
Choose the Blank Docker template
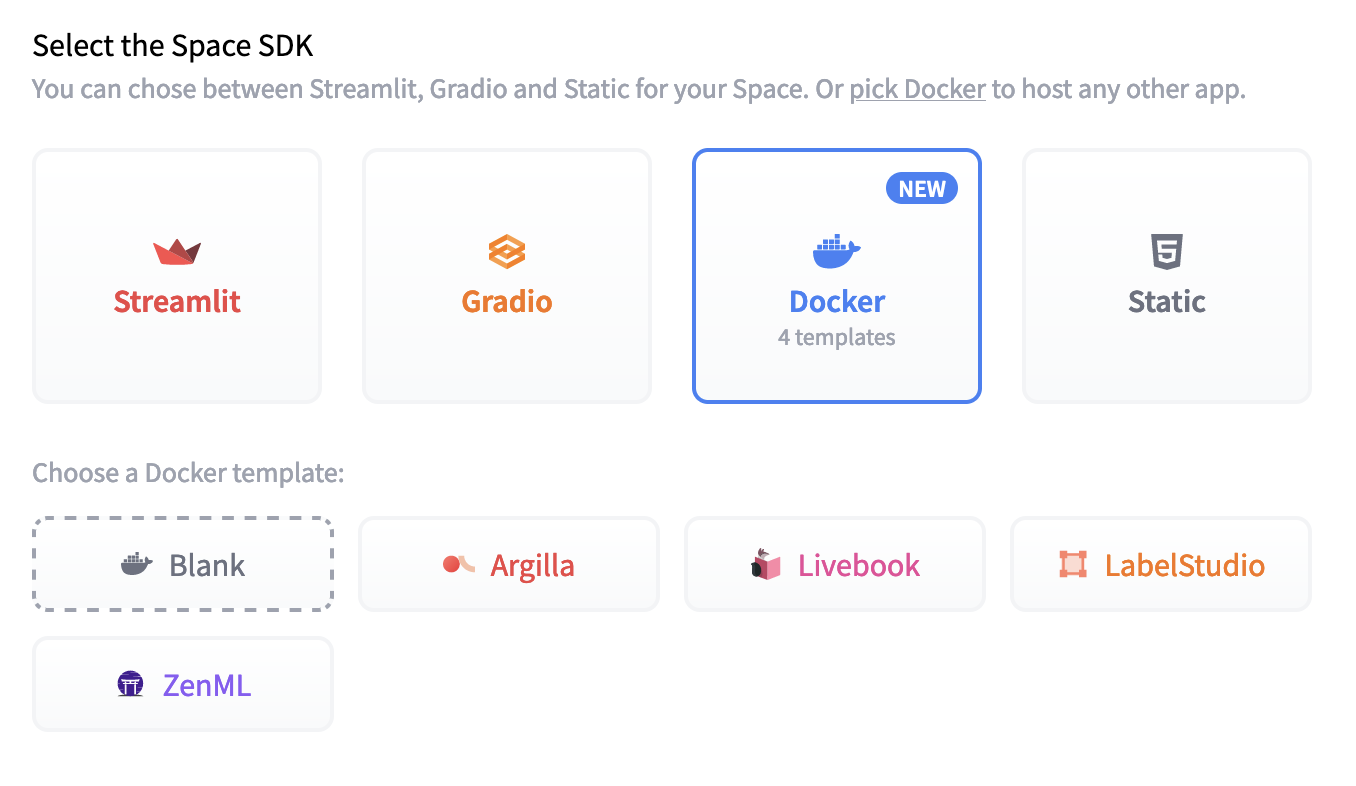click(x=182, y=564)
